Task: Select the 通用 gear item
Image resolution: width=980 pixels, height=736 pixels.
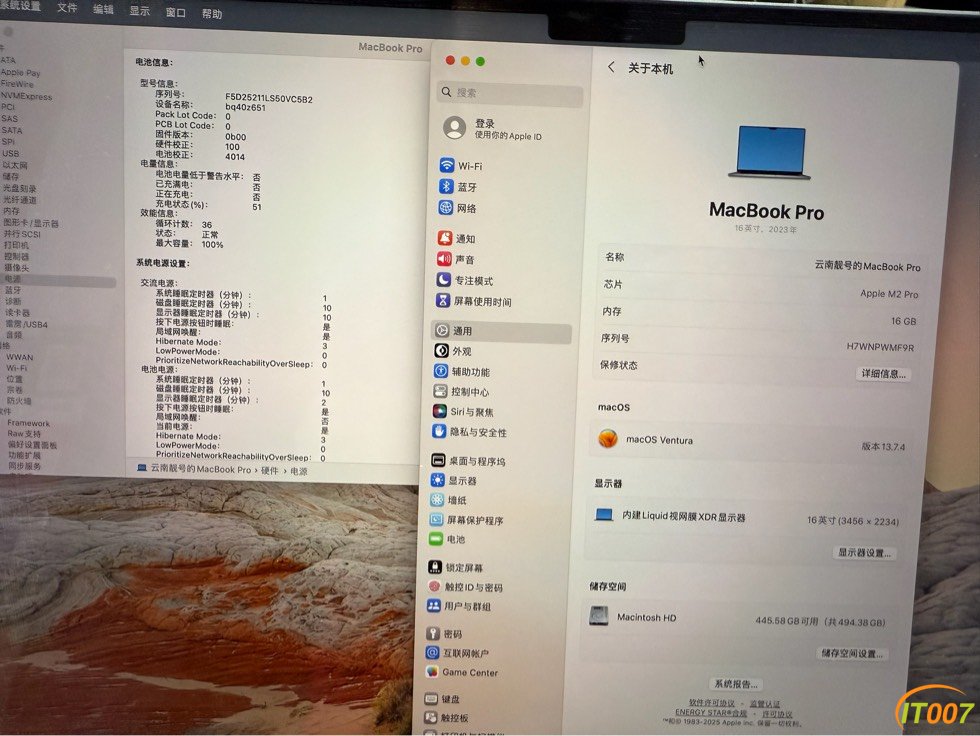Action: pos(501,331)
